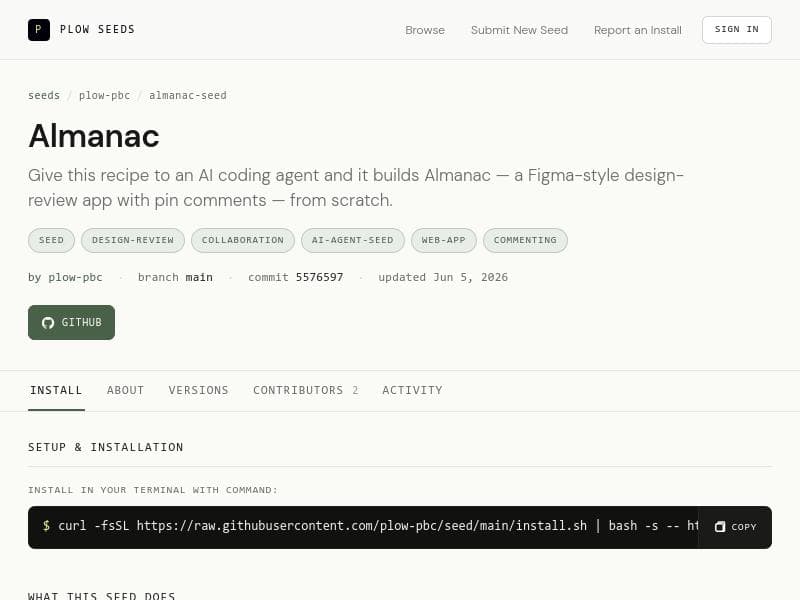Click commit hash 5576597
Image resolution: width=800 pixels, height=600 pixels.
click(x=319, y=278)
